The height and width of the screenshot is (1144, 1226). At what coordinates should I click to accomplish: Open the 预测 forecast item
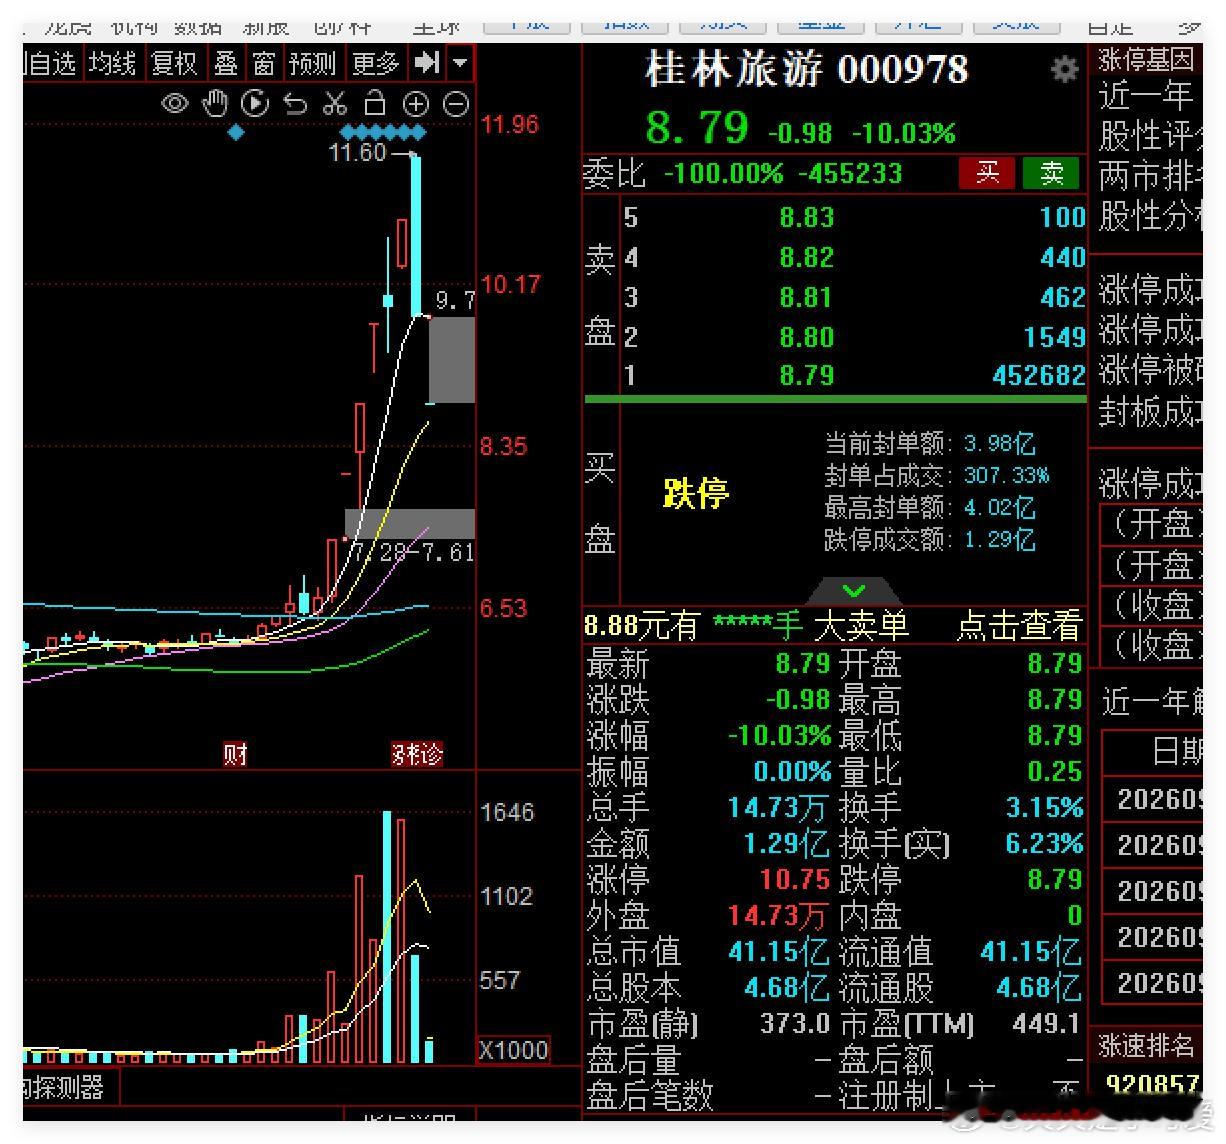pos(312,64)
